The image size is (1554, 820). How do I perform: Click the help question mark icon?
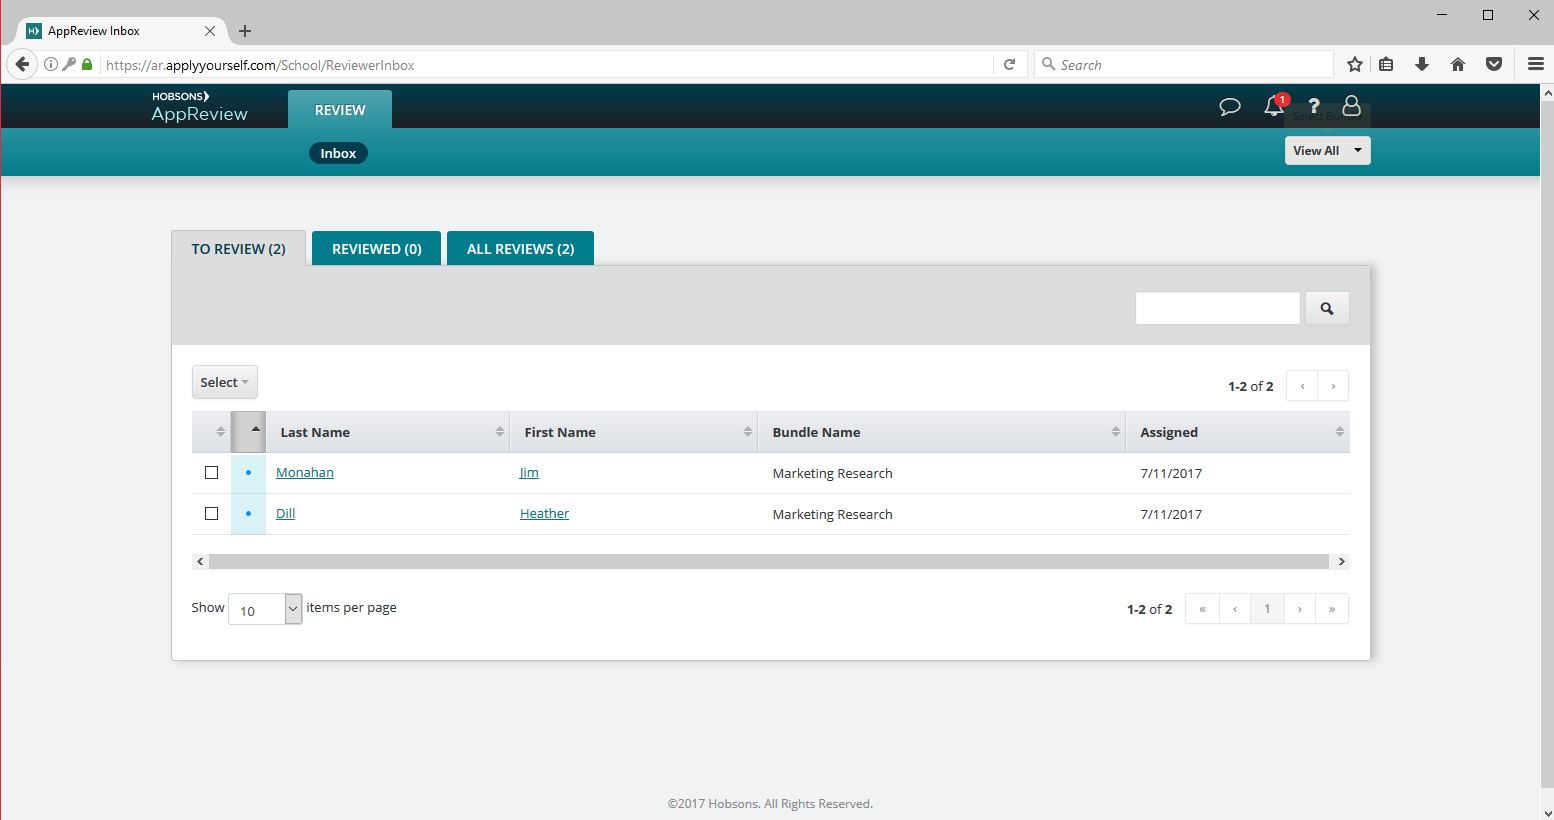(1314, 106)
